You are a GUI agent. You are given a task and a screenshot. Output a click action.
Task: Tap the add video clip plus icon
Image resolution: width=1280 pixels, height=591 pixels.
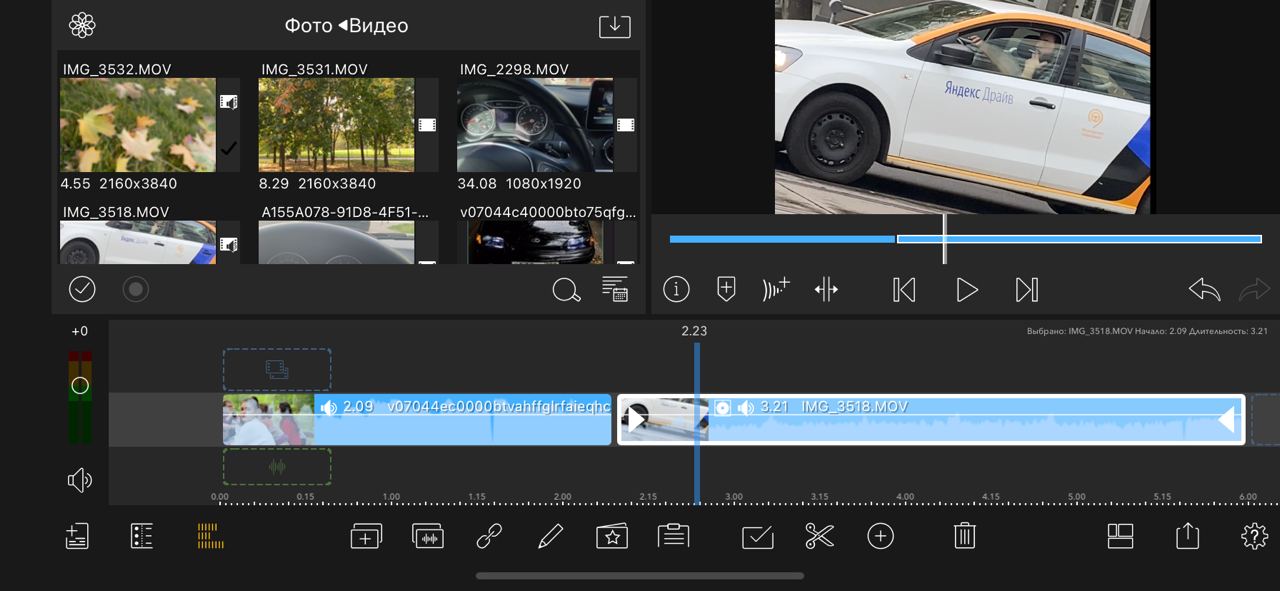[x=366, y=537]
